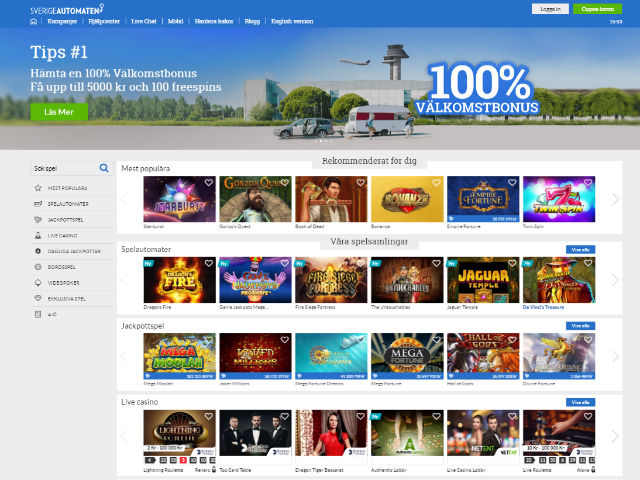Open Mest populära via star icon

pos(38,188)
